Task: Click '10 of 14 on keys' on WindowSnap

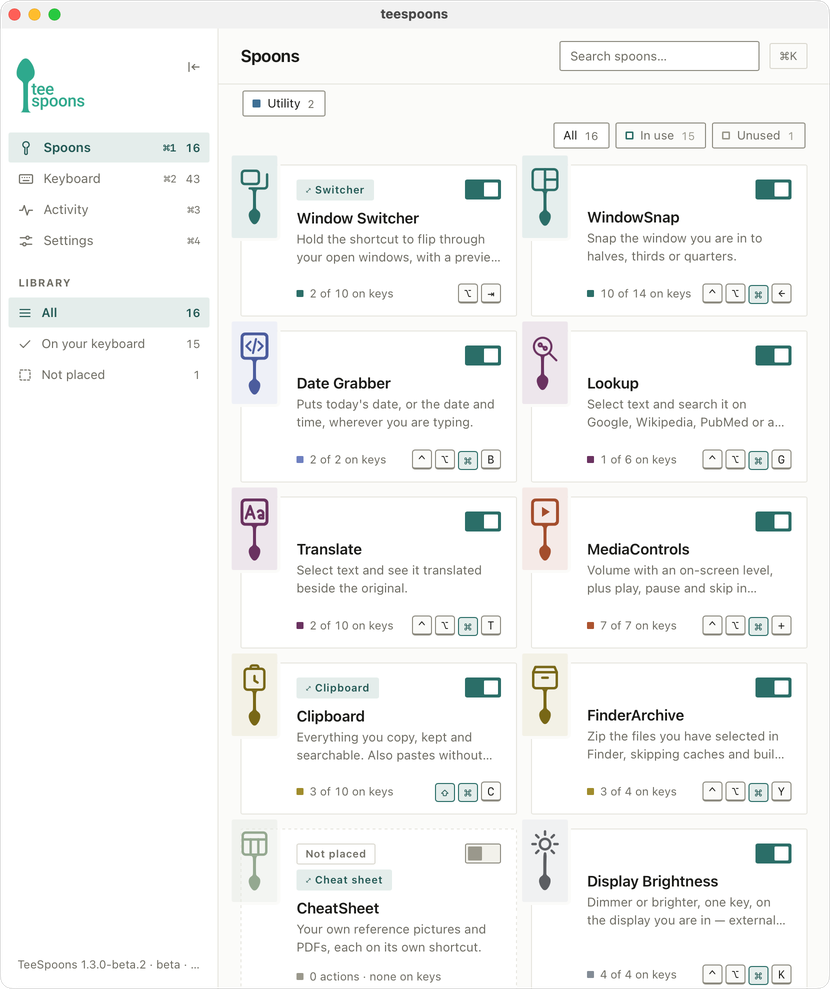Action: (x=646, y=293)
